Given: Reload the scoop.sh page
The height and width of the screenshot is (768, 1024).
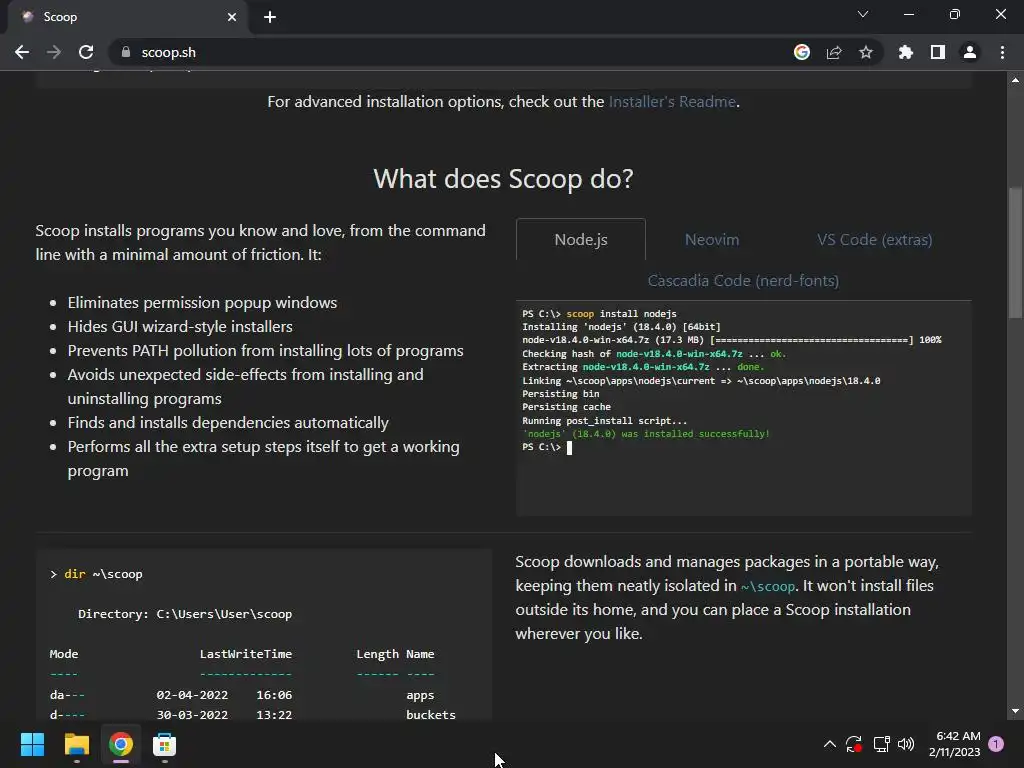Looking at the screenshot, I should point(86,52).
